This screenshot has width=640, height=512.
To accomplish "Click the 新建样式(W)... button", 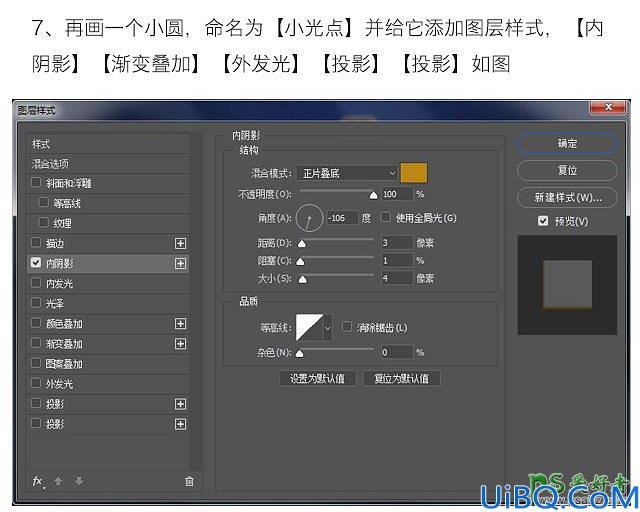I will coord(567,198).
